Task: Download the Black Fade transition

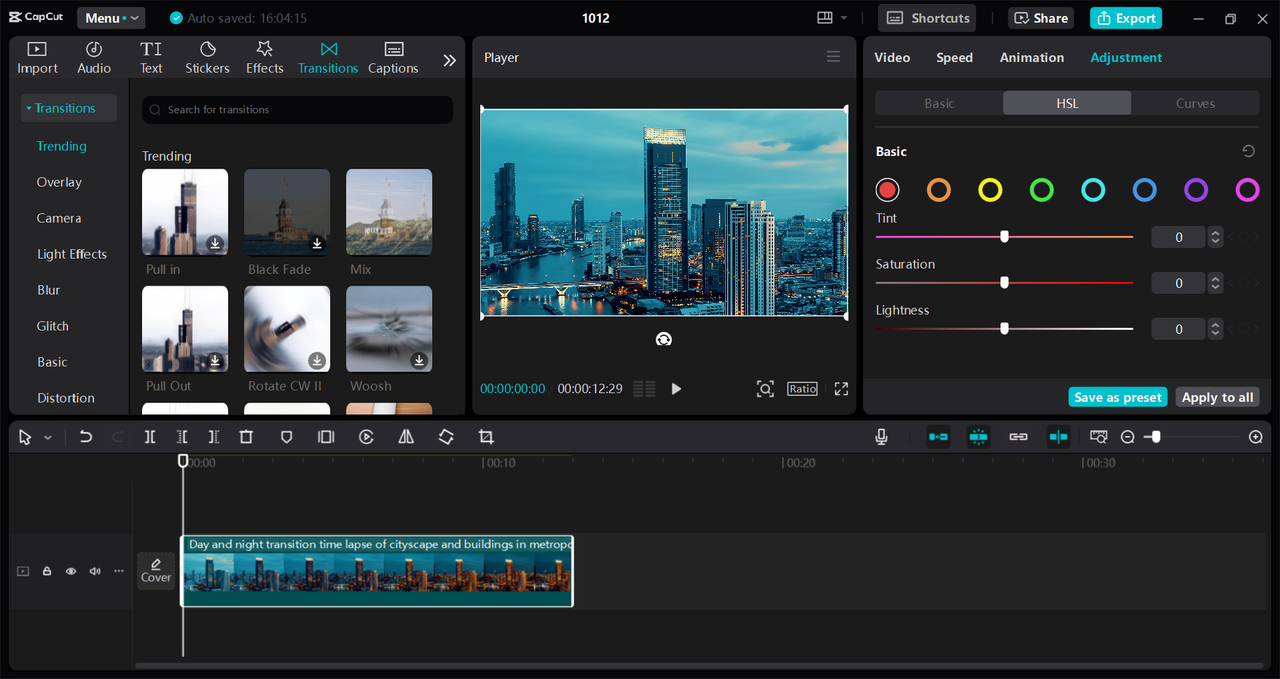Action: tap(317, 243)
